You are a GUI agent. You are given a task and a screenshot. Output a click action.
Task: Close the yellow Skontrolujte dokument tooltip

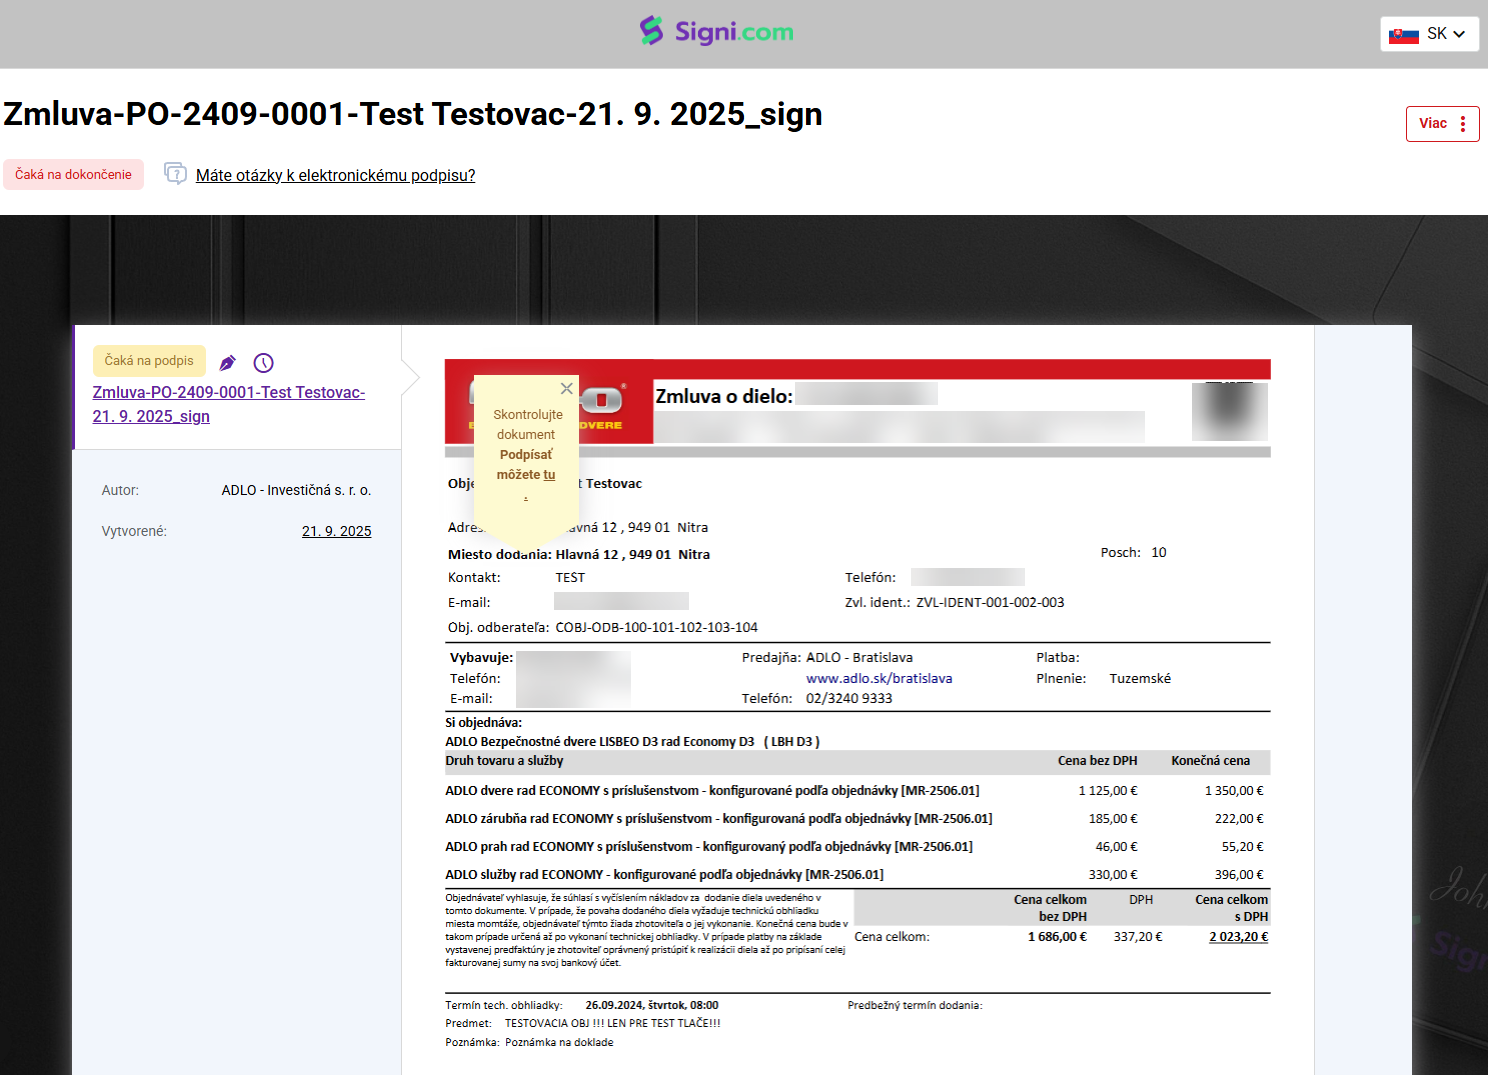566,388
